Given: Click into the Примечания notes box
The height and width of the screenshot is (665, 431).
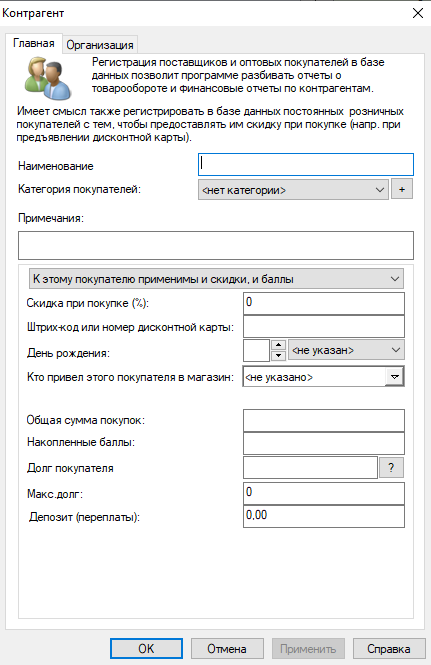Looking at the screenshot, I should tap(216, 245).
